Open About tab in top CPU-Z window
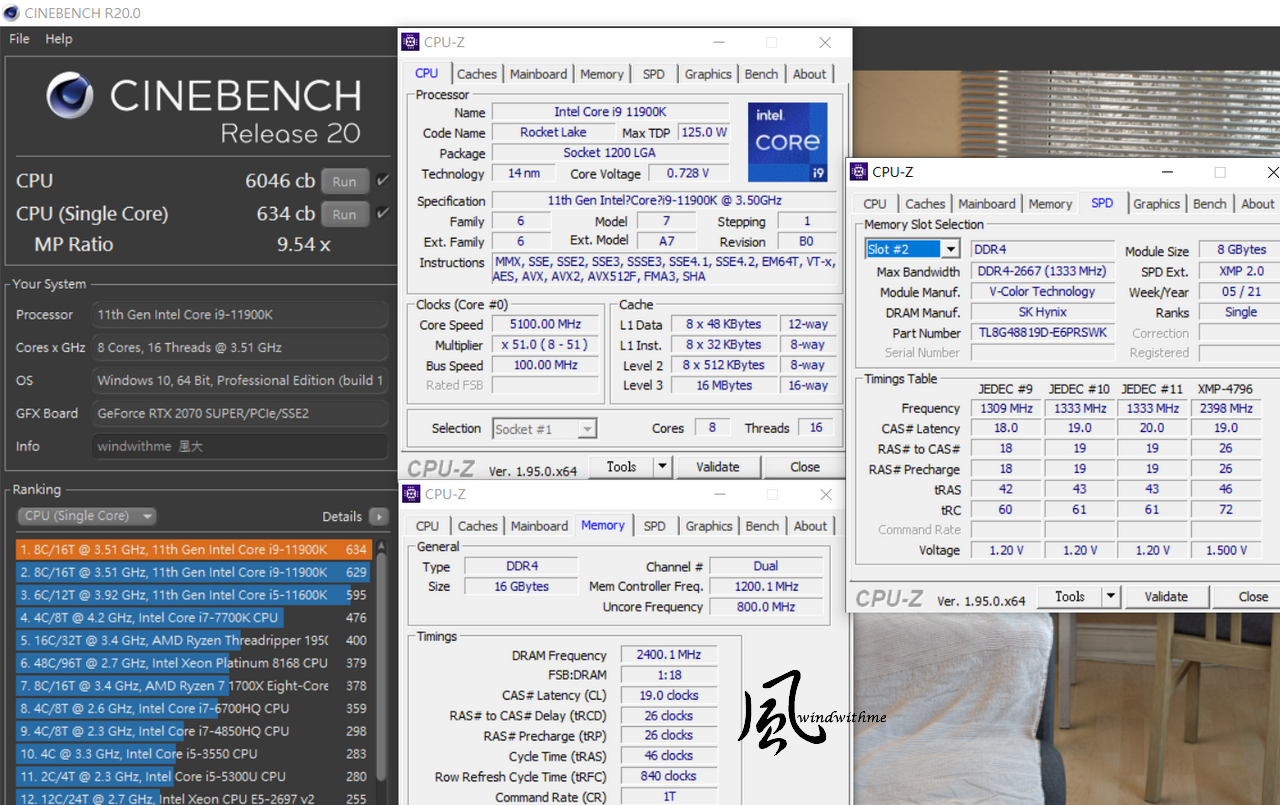 click(810, 74)
